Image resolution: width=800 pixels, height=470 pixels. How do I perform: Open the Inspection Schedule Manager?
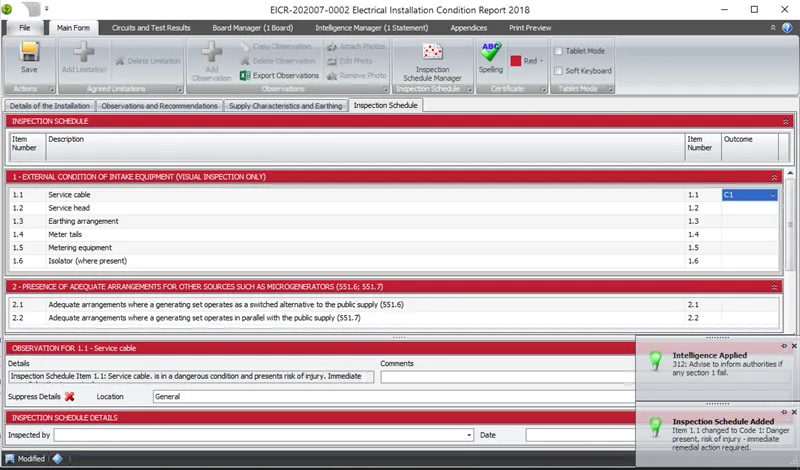432,62
